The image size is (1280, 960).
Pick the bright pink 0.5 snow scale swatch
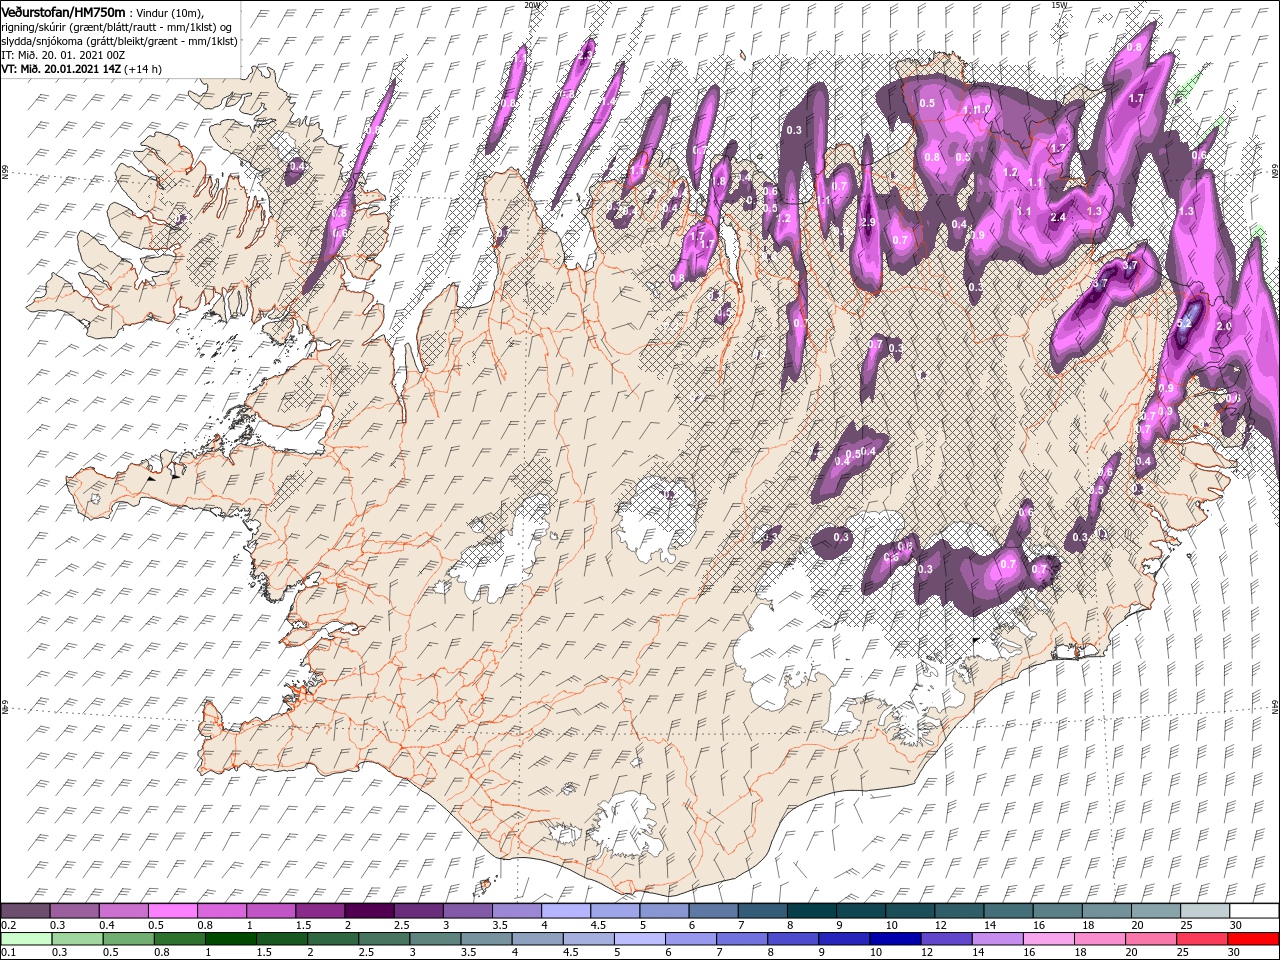click(x=172, y=911)
